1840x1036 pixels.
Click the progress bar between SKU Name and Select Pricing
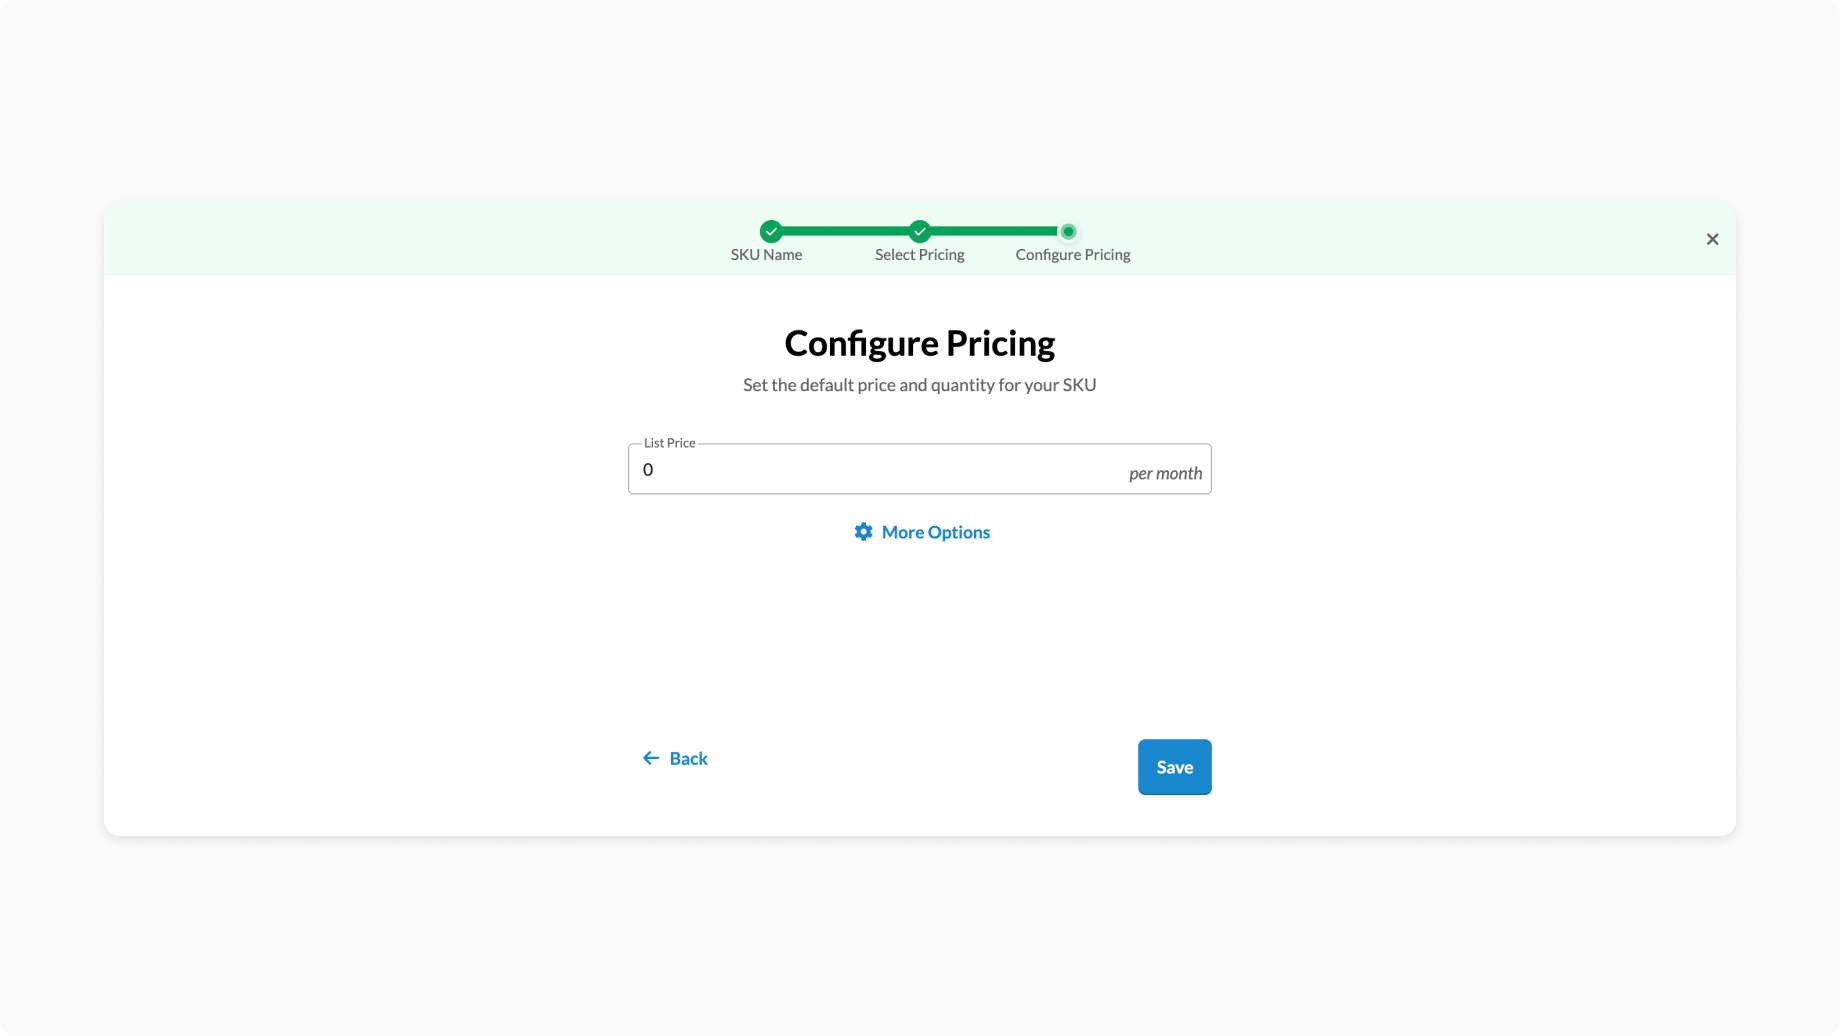pyautogui.click(x=845, y=231)
